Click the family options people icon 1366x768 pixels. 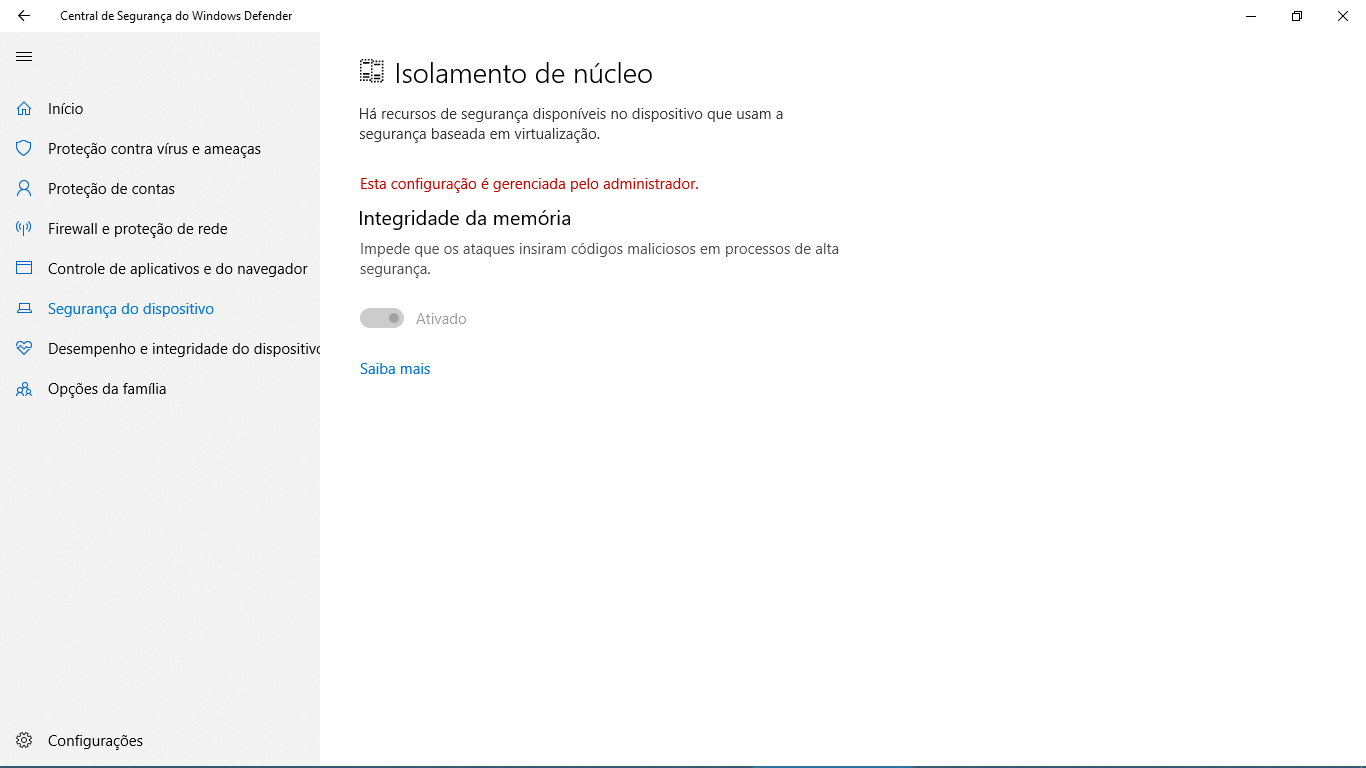click(x=24, y=389)
